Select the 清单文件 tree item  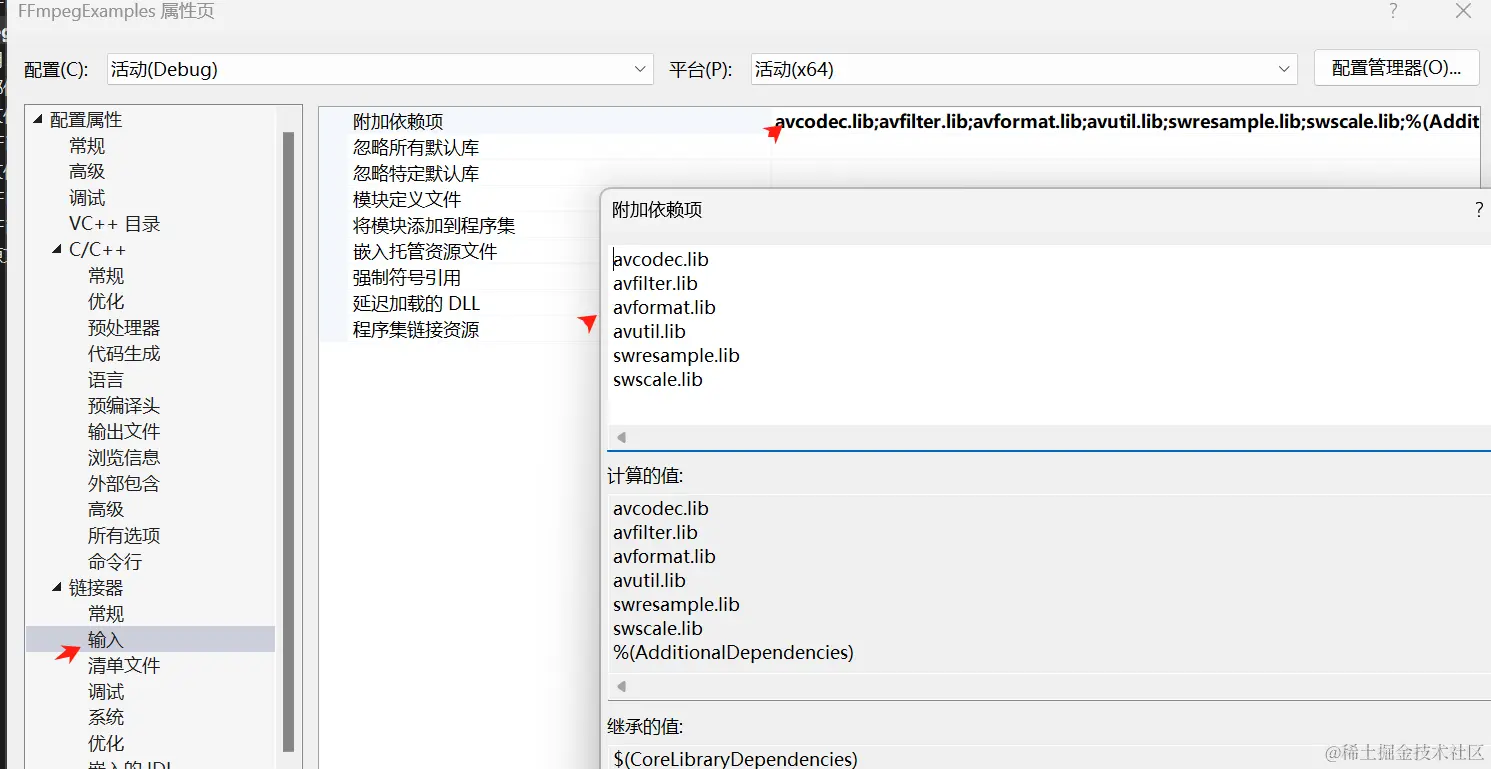click(x=124, y=666)
